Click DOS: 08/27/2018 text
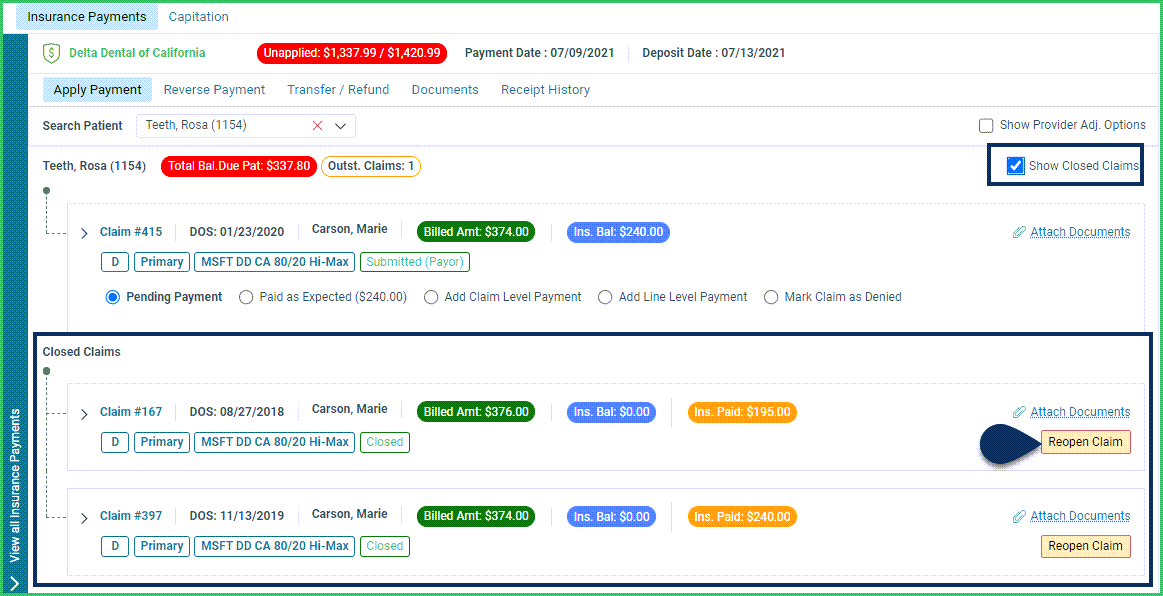This screenshot has height=596, width=1163. (237, 411)
